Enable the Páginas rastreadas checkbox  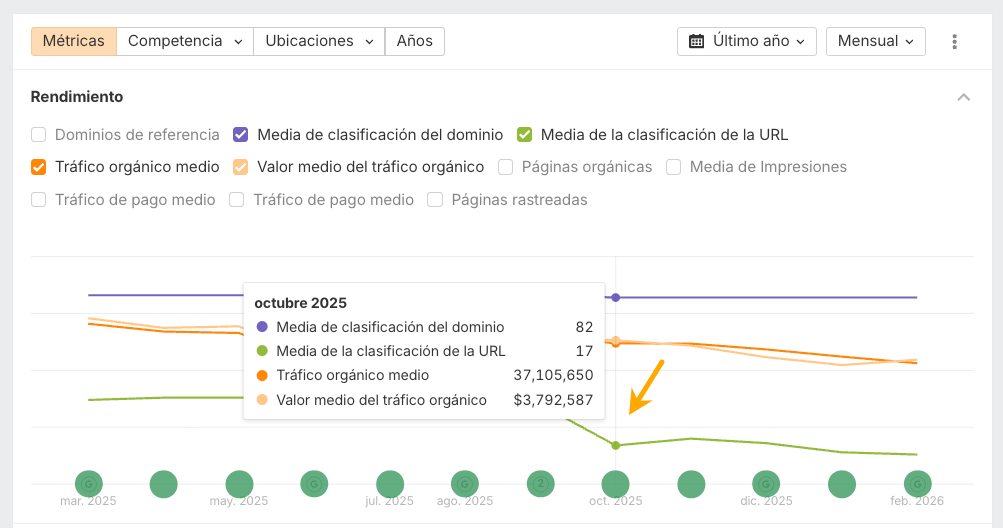(435, 200)
